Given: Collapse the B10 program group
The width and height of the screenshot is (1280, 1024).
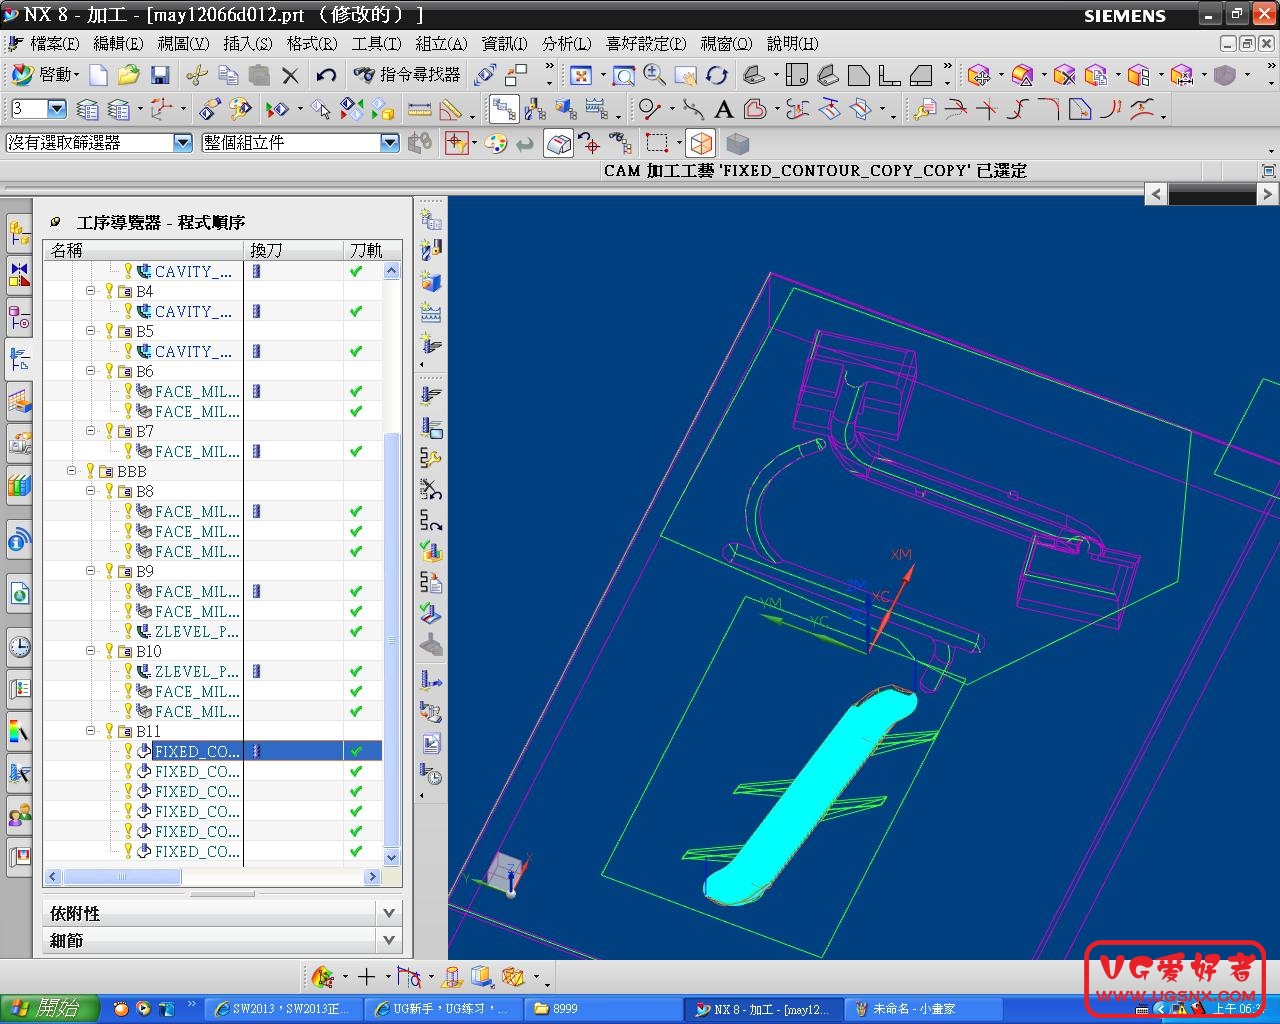Looking at the screenshot, I should point(91,651).
